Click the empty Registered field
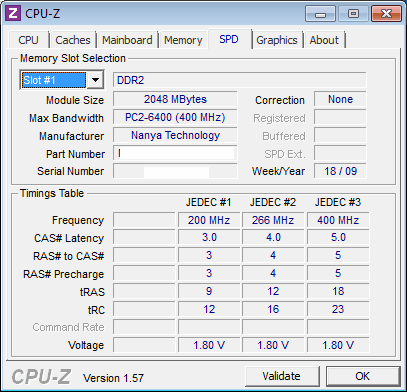407x392 pixels. coord(340,117)
